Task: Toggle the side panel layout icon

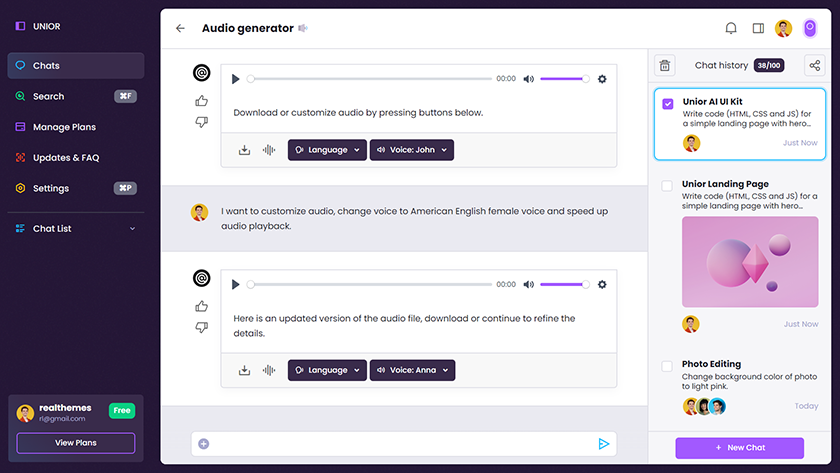Action: click(758, 28)
